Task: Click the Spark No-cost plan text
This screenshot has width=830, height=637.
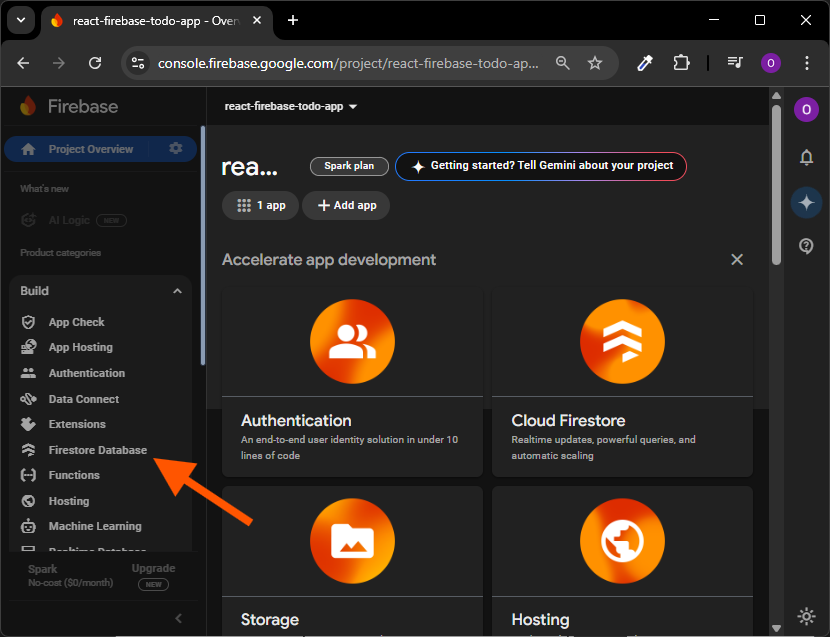Action: tap(70, 576)
